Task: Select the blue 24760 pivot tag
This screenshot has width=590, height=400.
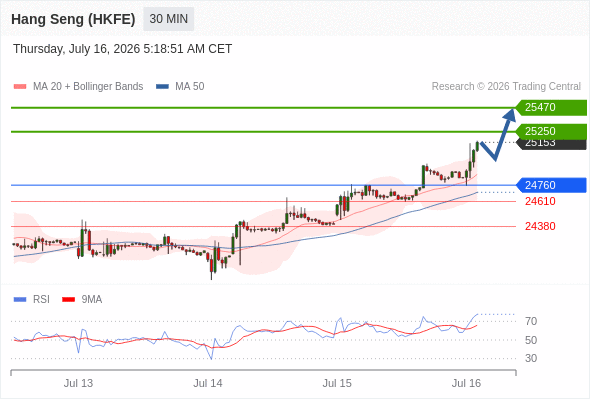Action: click(x=551, y=185)
